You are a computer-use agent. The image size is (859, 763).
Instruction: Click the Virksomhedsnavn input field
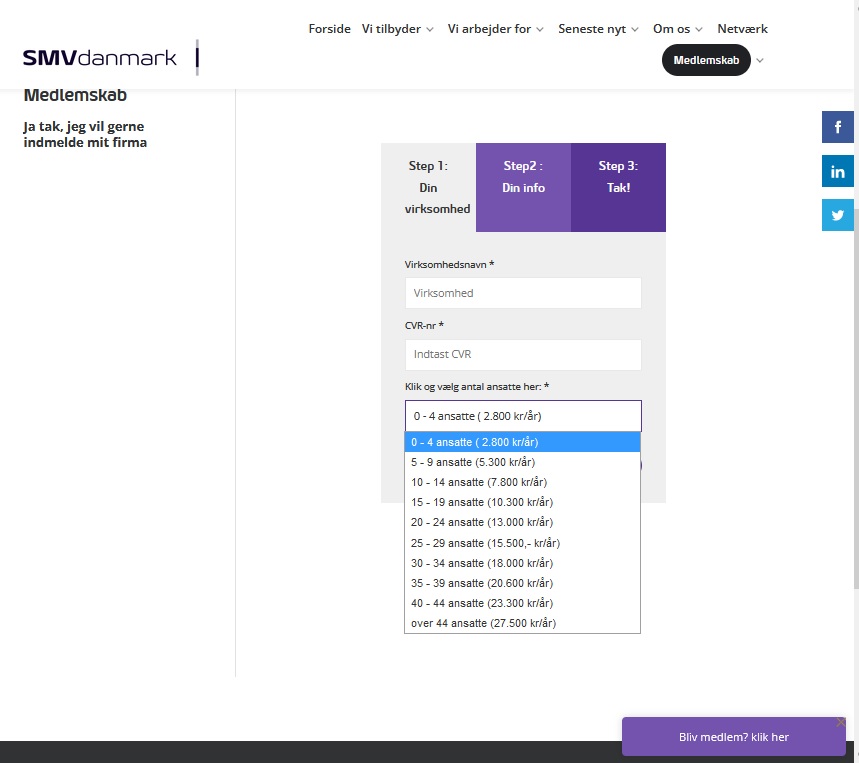click(x=523, y=293)
